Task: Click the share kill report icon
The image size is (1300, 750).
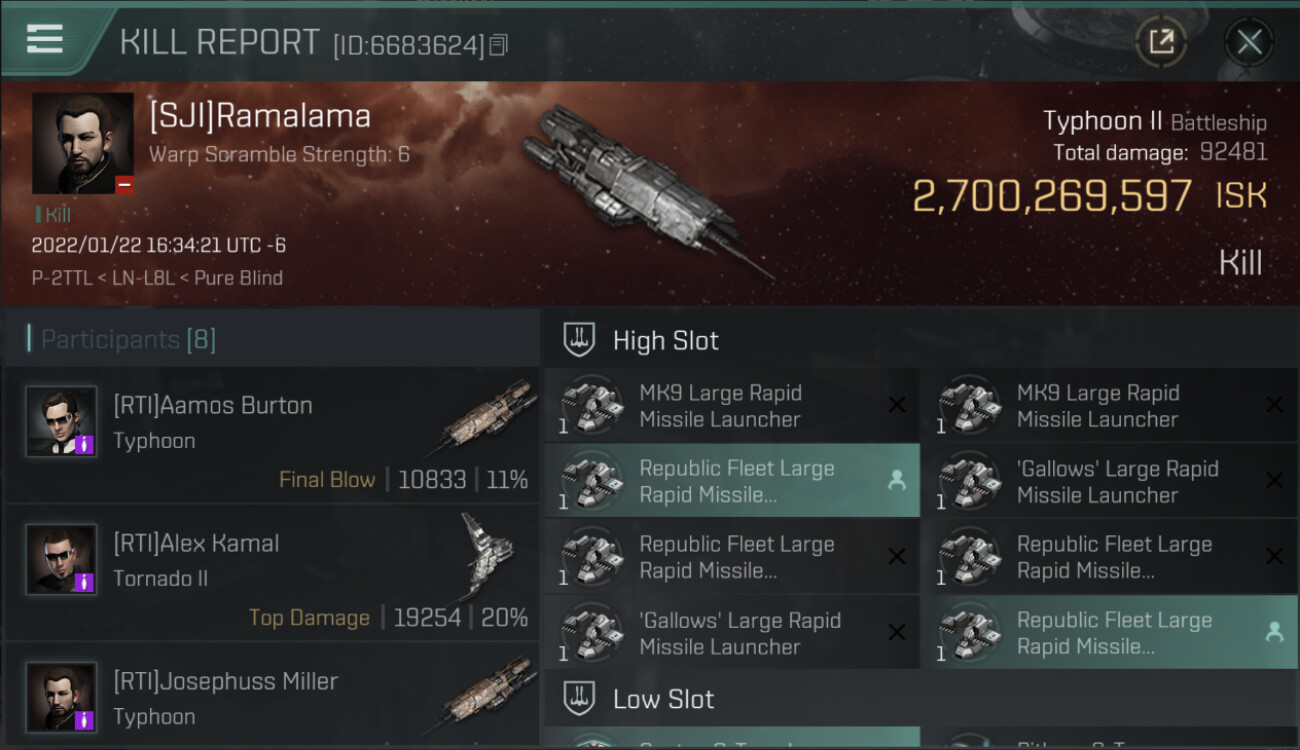Action: coord(1161,42)
